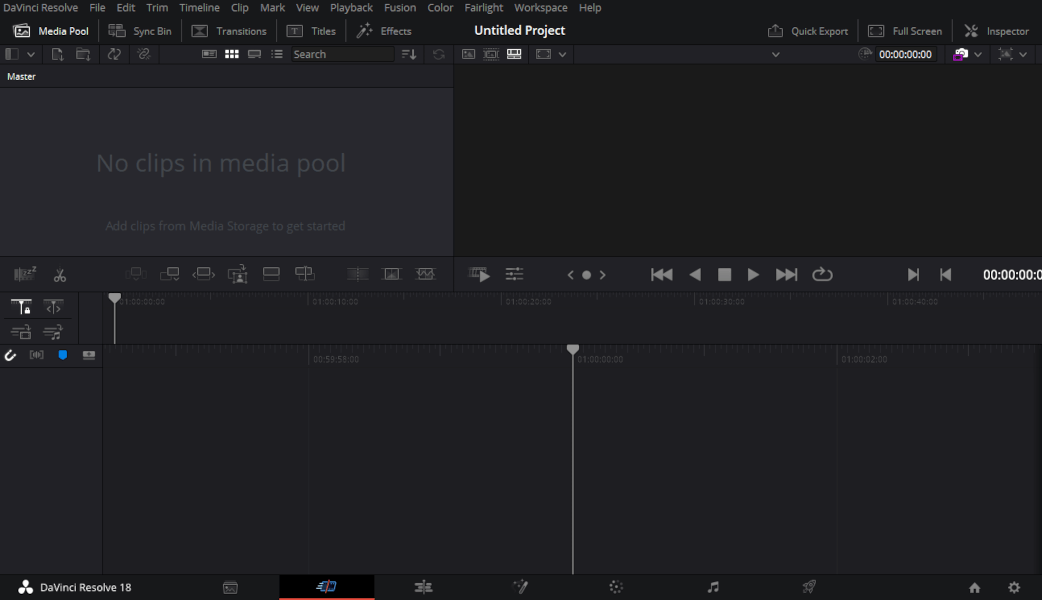Toggle linked selection in the timeline
Viewport: 1042px width, 600px height.
[x=36, y=355]
